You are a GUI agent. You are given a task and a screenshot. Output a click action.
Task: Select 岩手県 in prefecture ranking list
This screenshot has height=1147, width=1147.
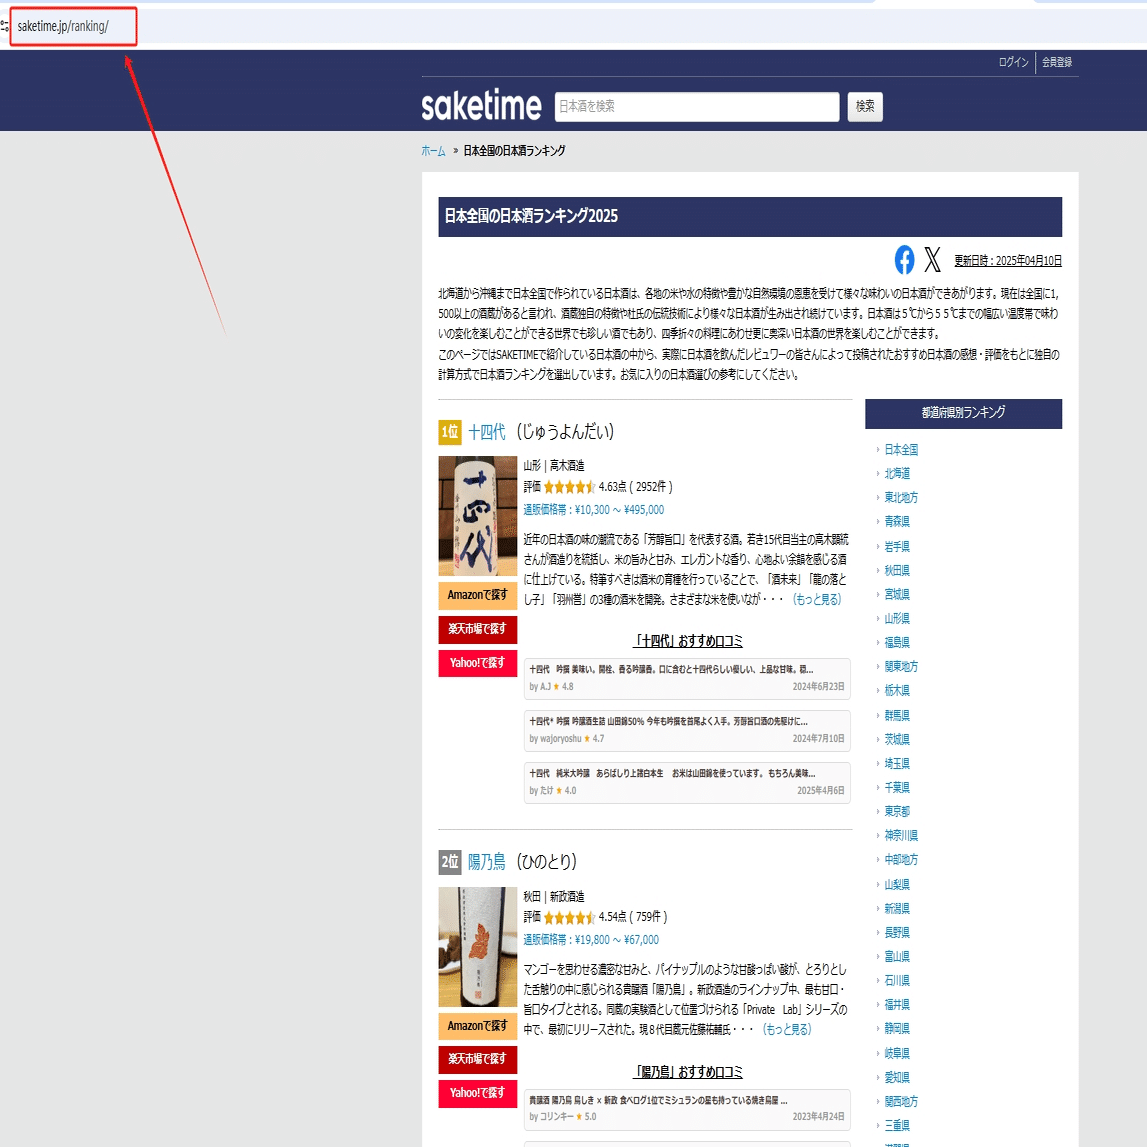pyautogui.click(x=897, y=546)
